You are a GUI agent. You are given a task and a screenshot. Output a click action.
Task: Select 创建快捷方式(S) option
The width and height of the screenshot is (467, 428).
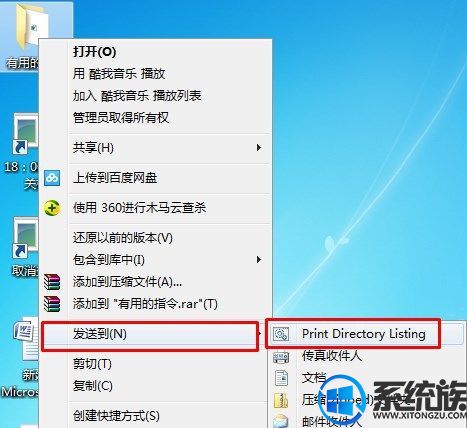tap(116, 415)
